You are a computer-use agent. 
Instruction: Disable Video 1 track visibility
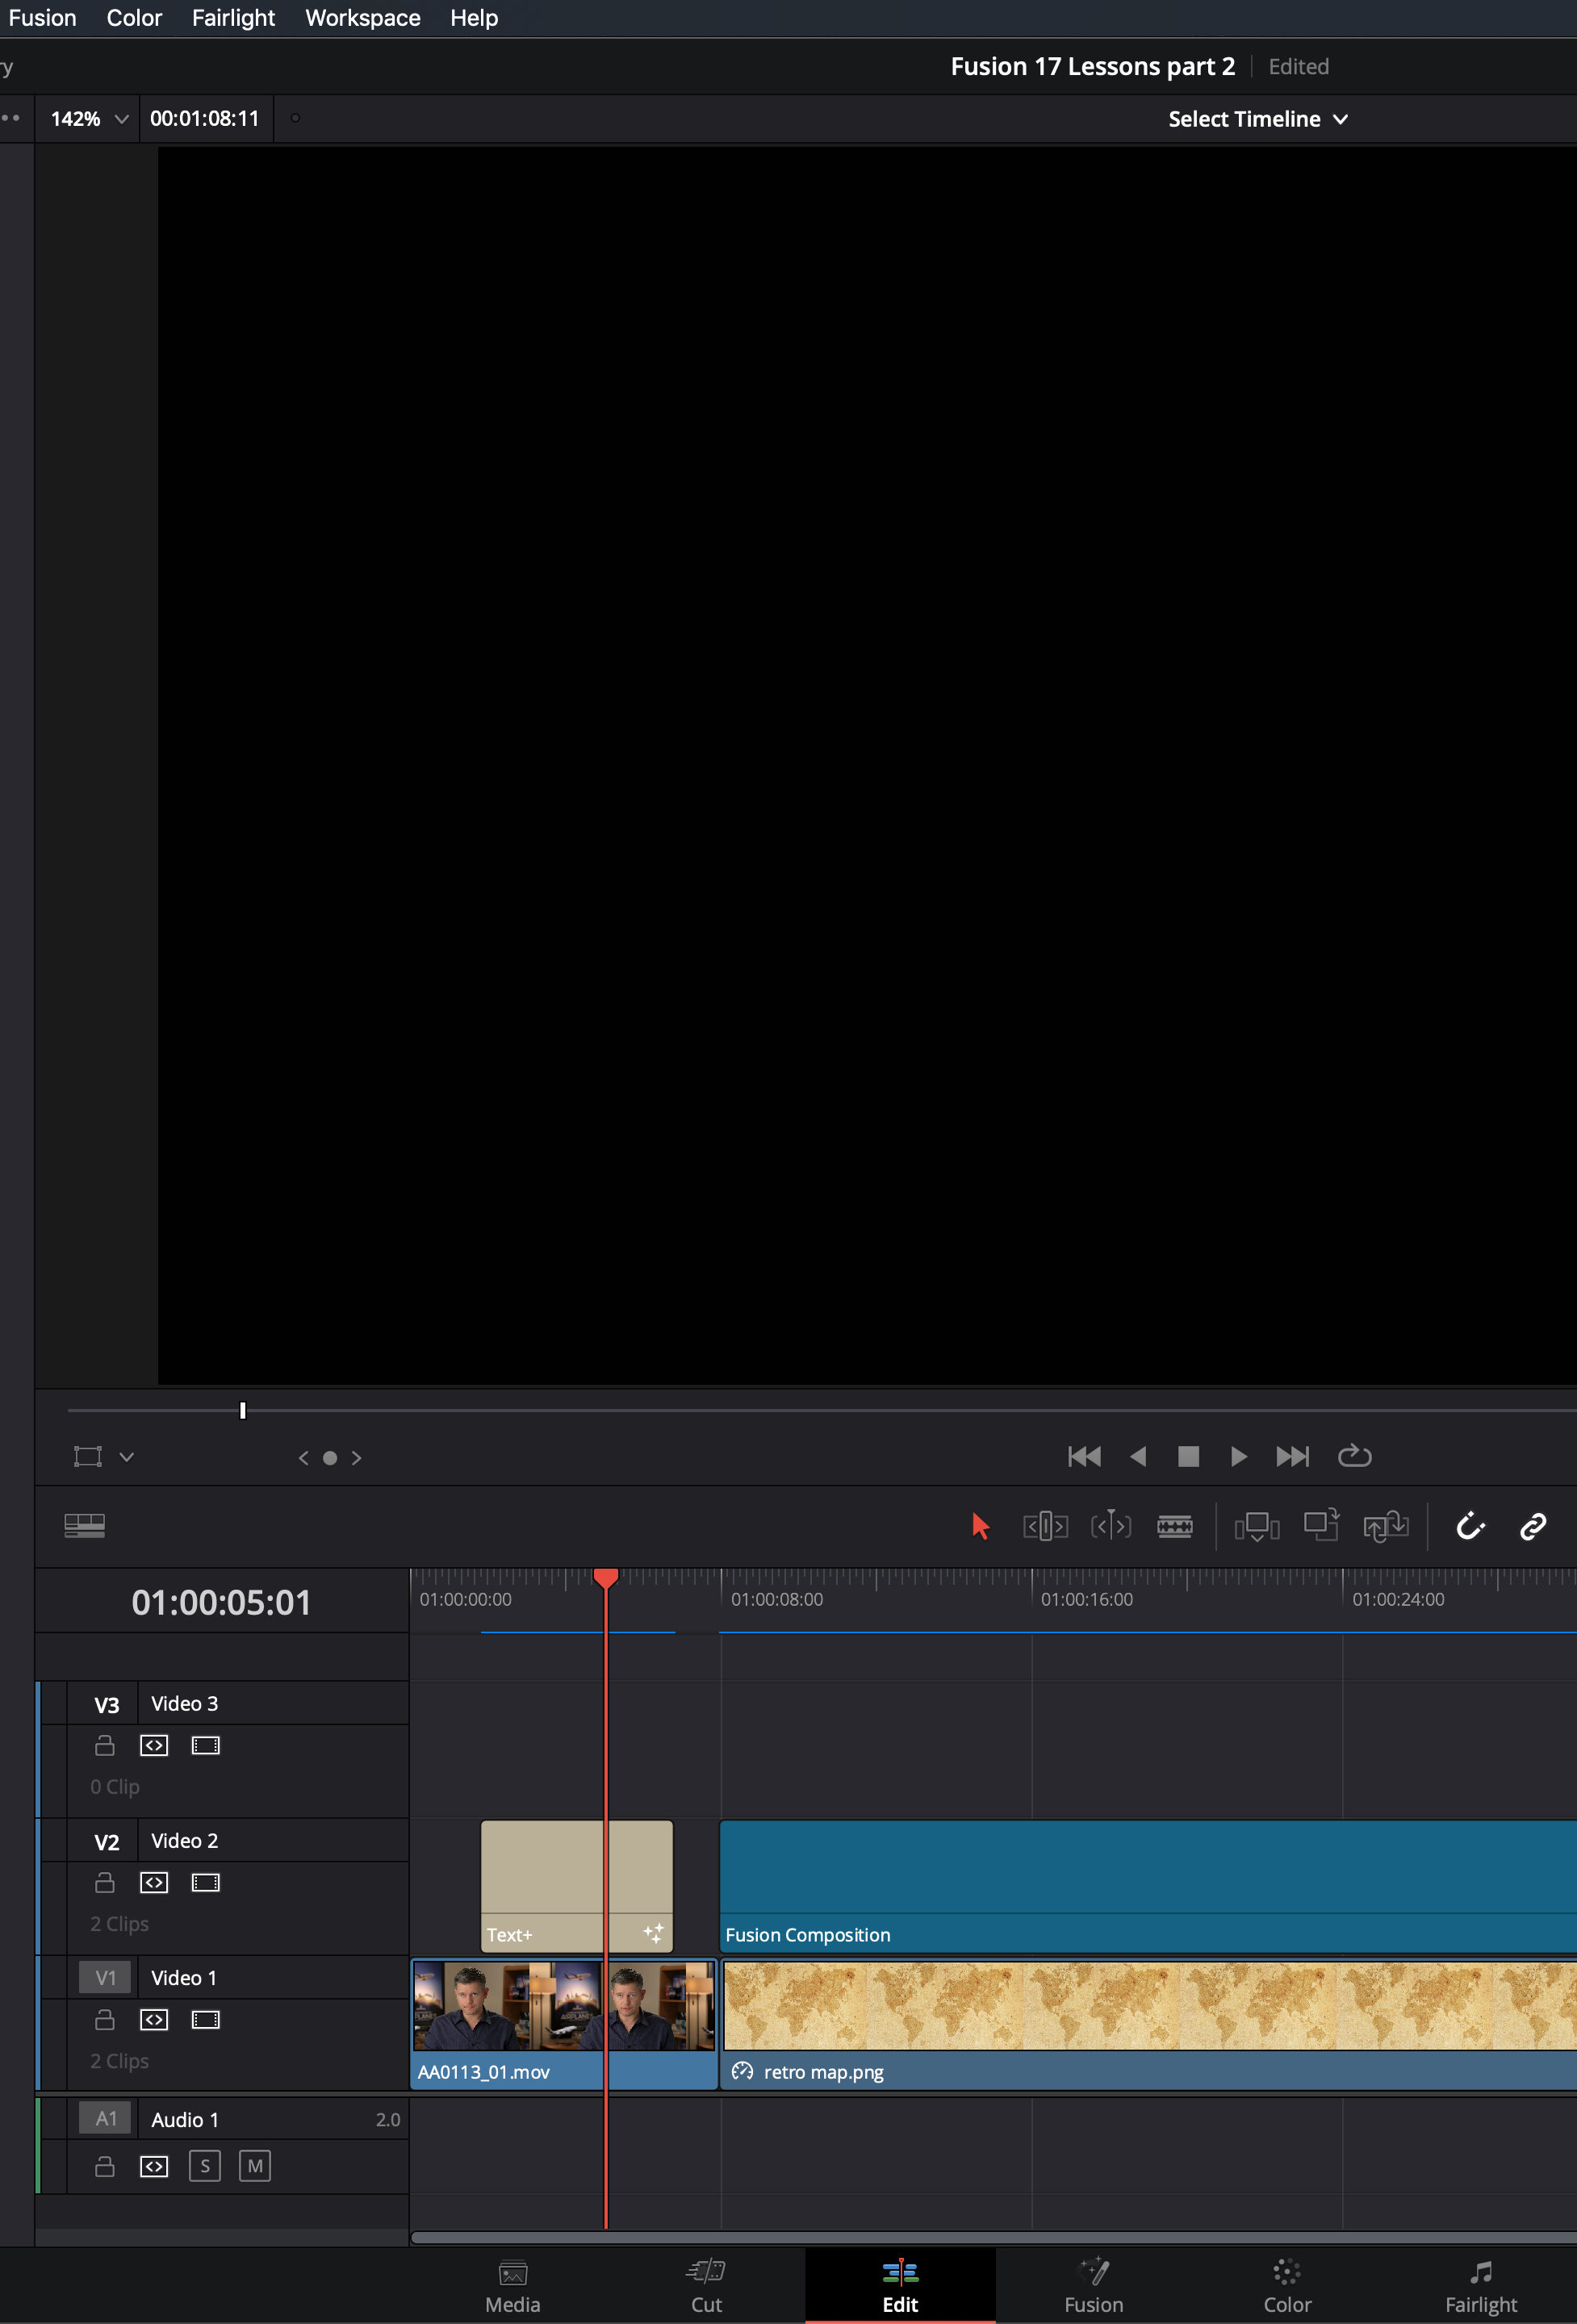(206, 2019)
